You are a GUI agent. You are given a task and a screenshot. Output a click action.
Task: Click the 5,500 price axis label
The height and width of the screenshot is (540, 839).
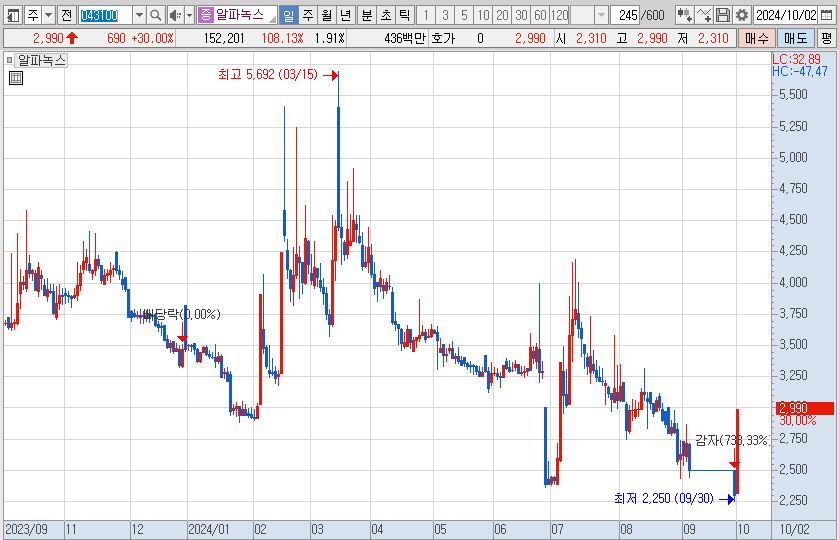coord(793,95)
